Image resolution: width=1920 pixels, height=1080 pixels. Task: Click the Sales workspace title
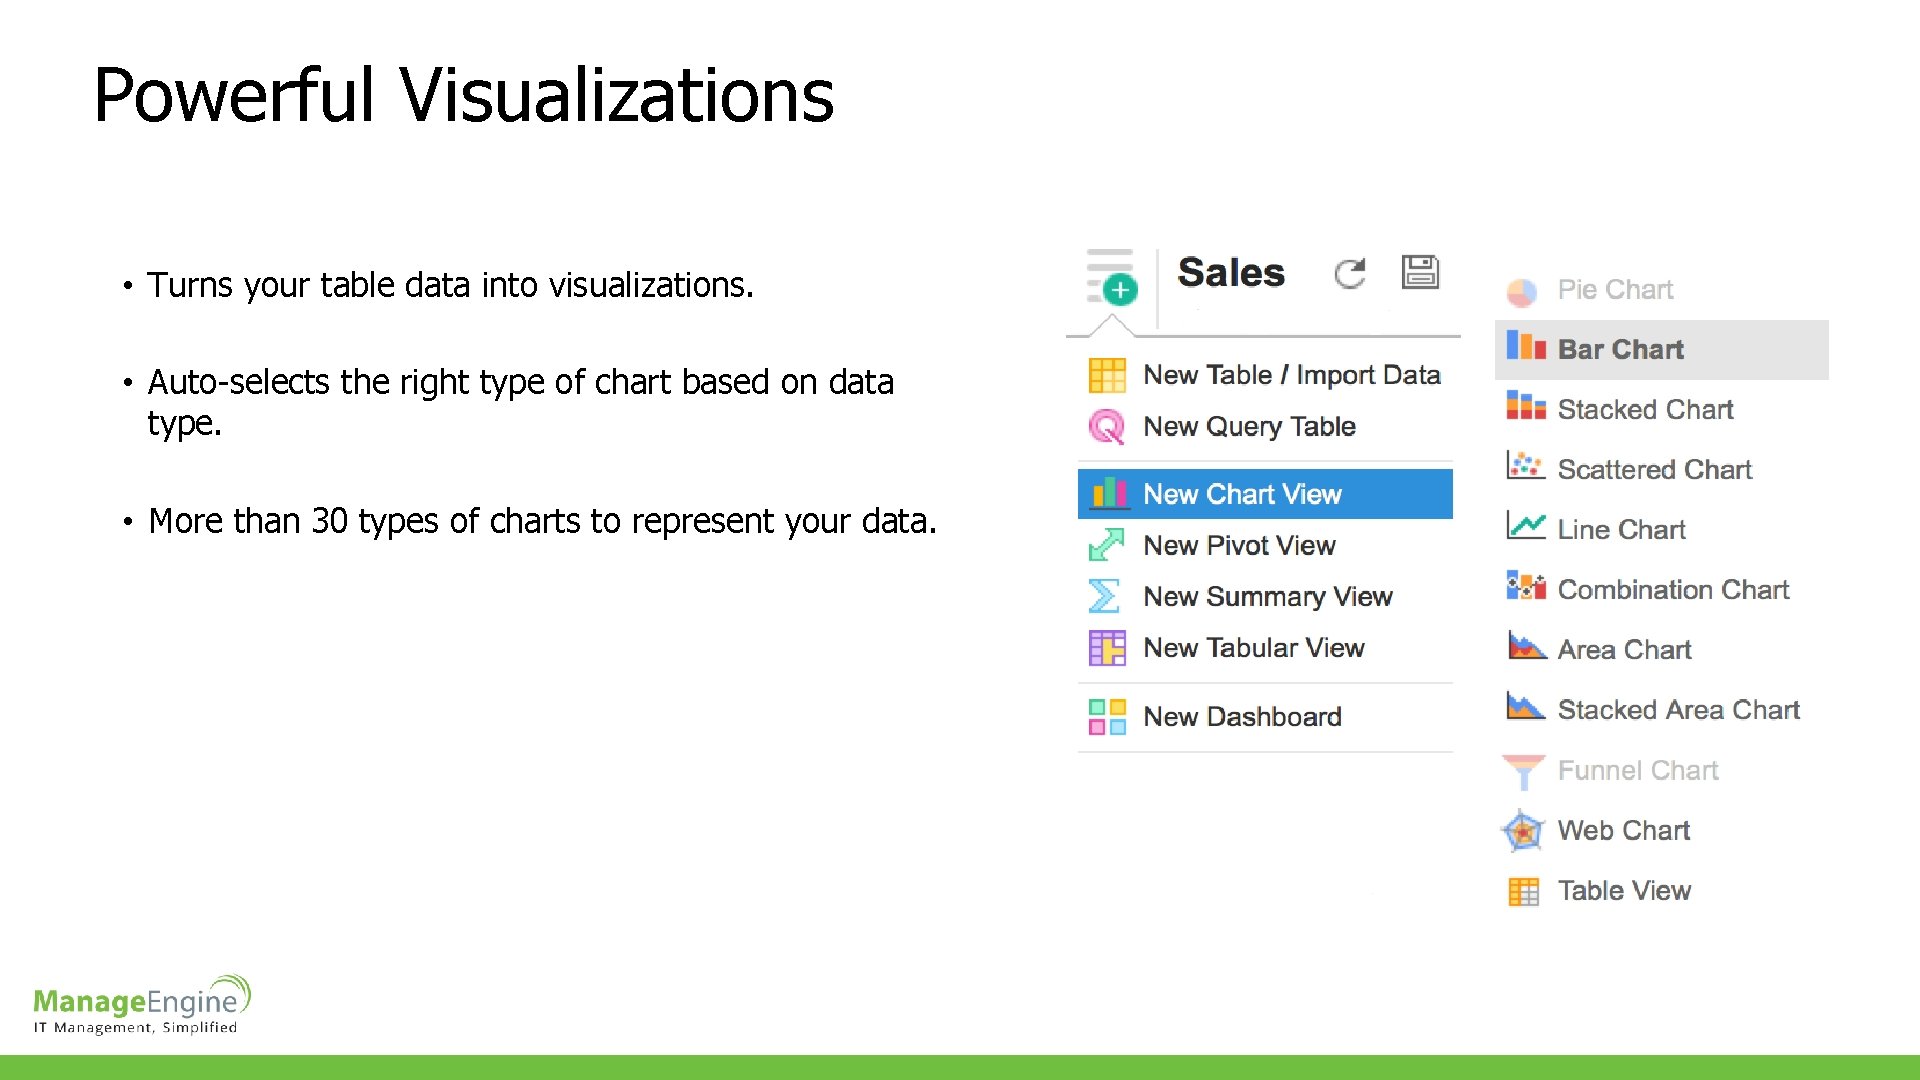[1230, 273]
